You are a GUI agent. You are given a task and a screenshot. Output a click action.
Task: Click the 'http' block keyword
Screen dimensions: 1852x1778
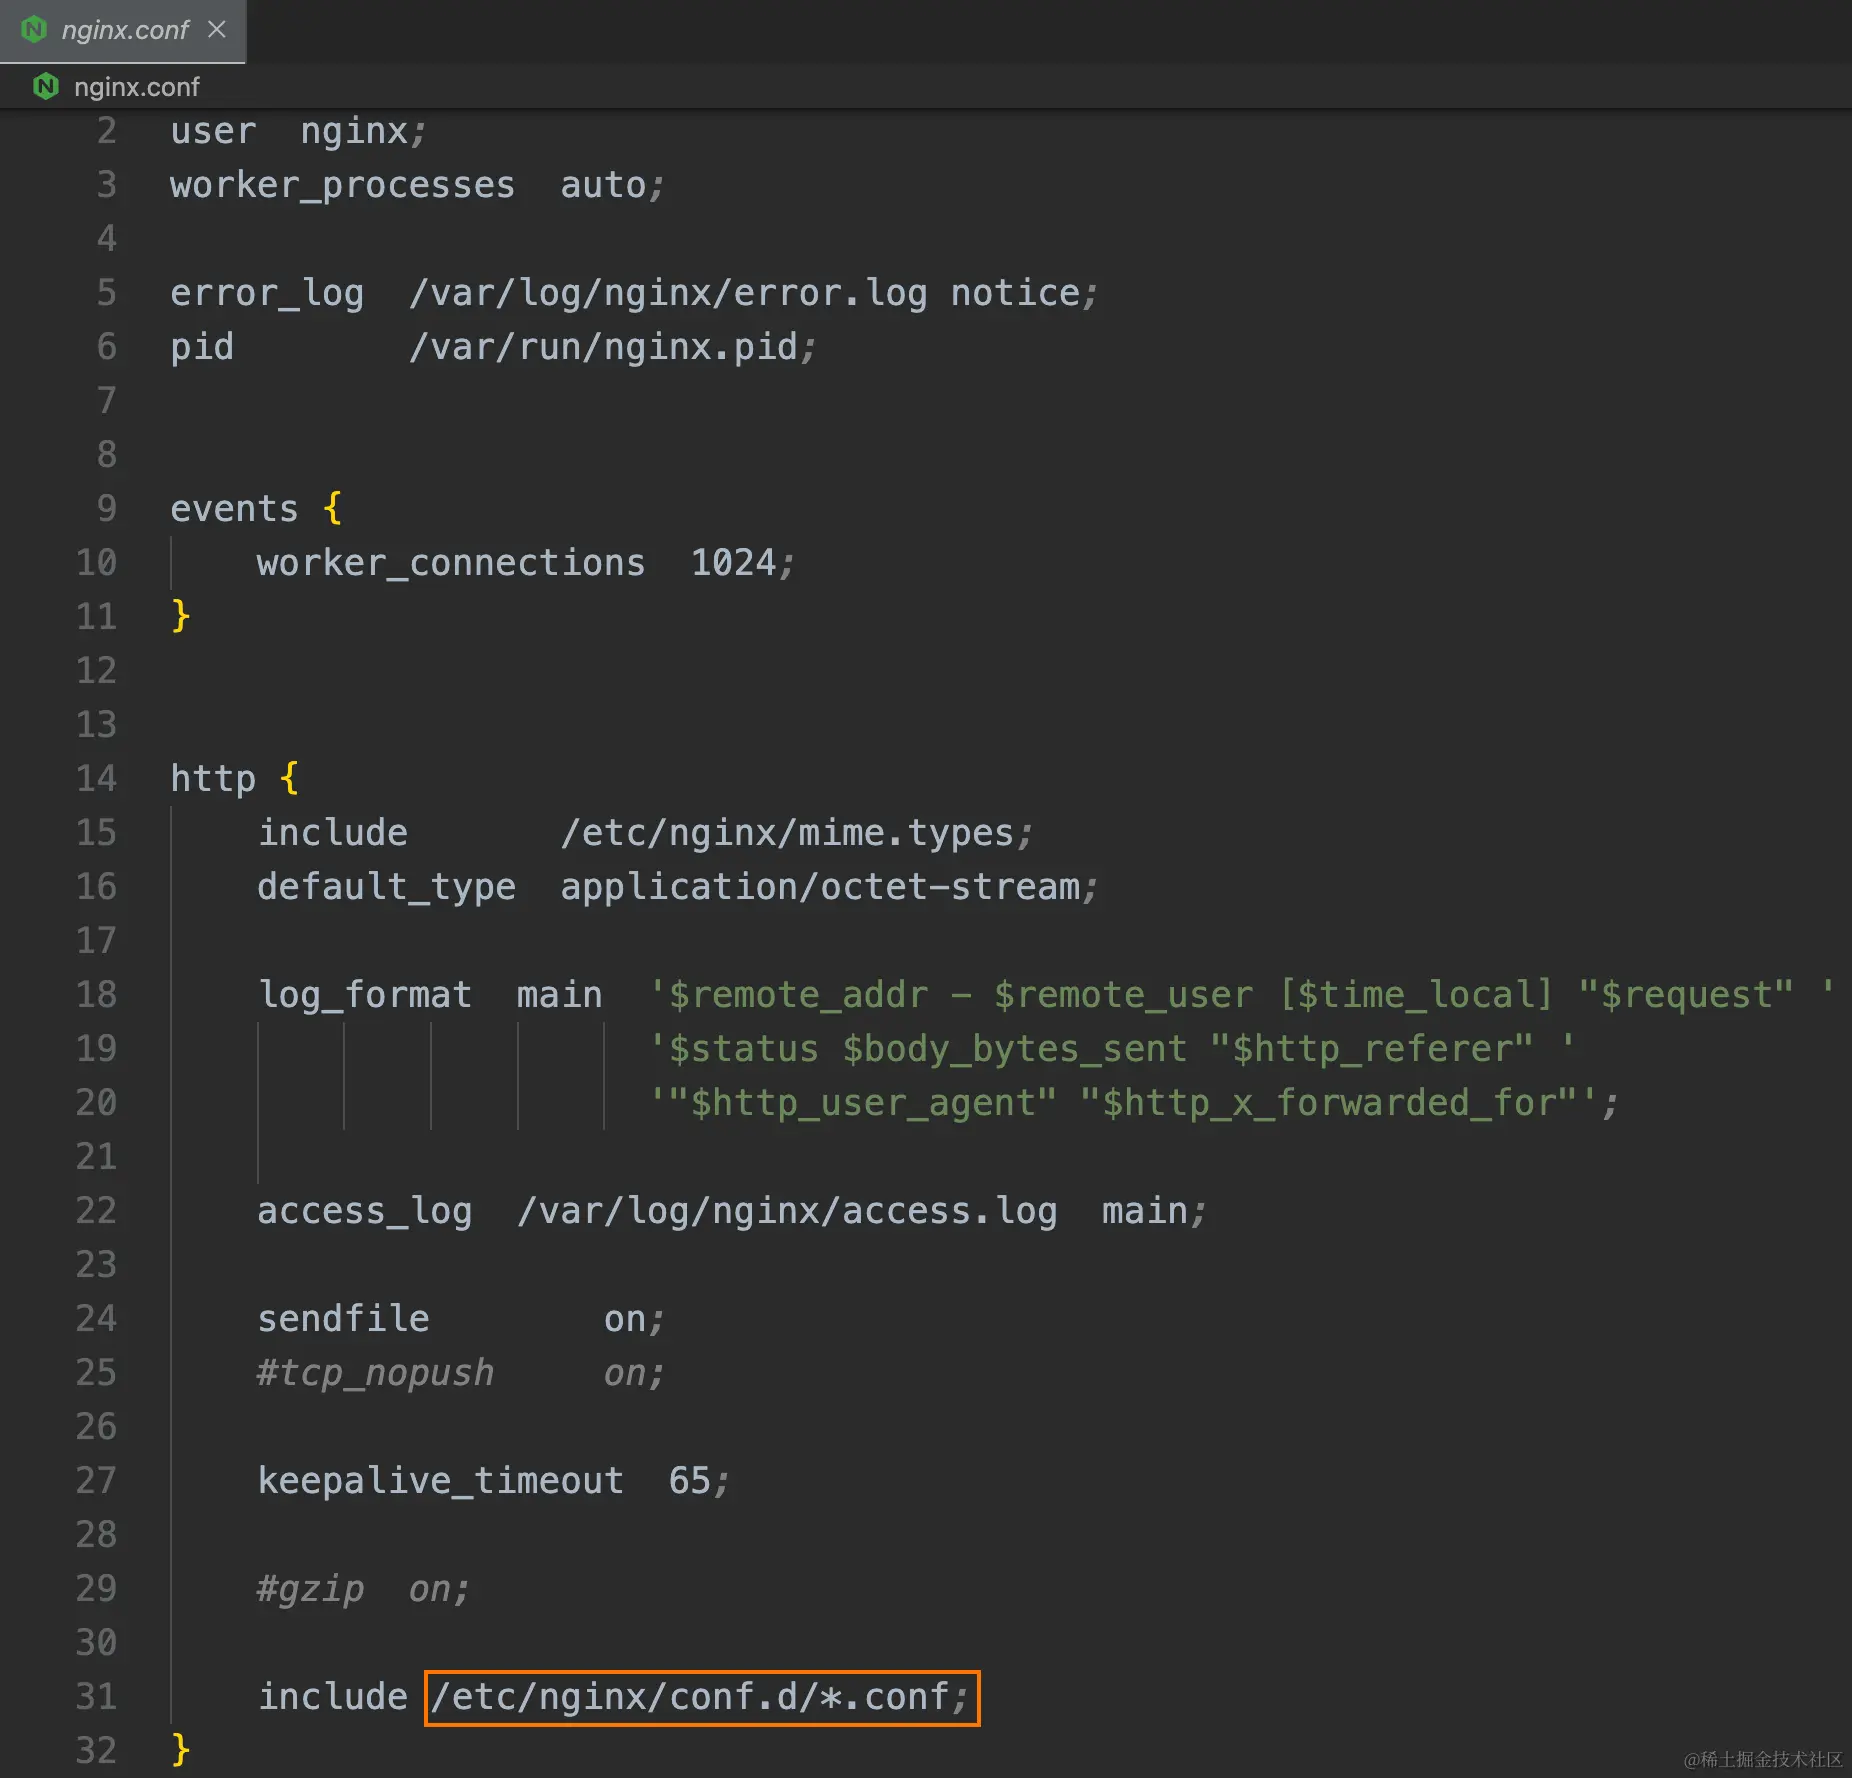(213, 779)
